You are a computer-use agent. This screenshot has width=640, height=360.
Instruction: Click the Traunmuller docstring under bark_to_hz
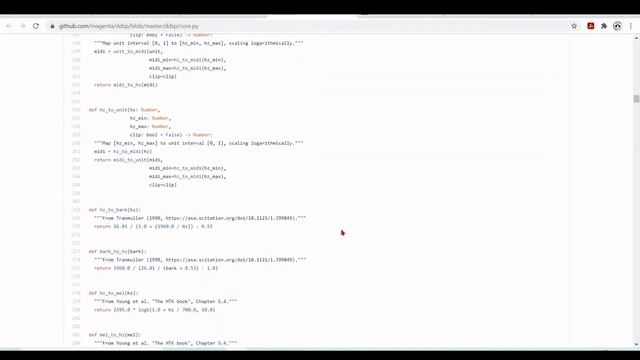200,260
